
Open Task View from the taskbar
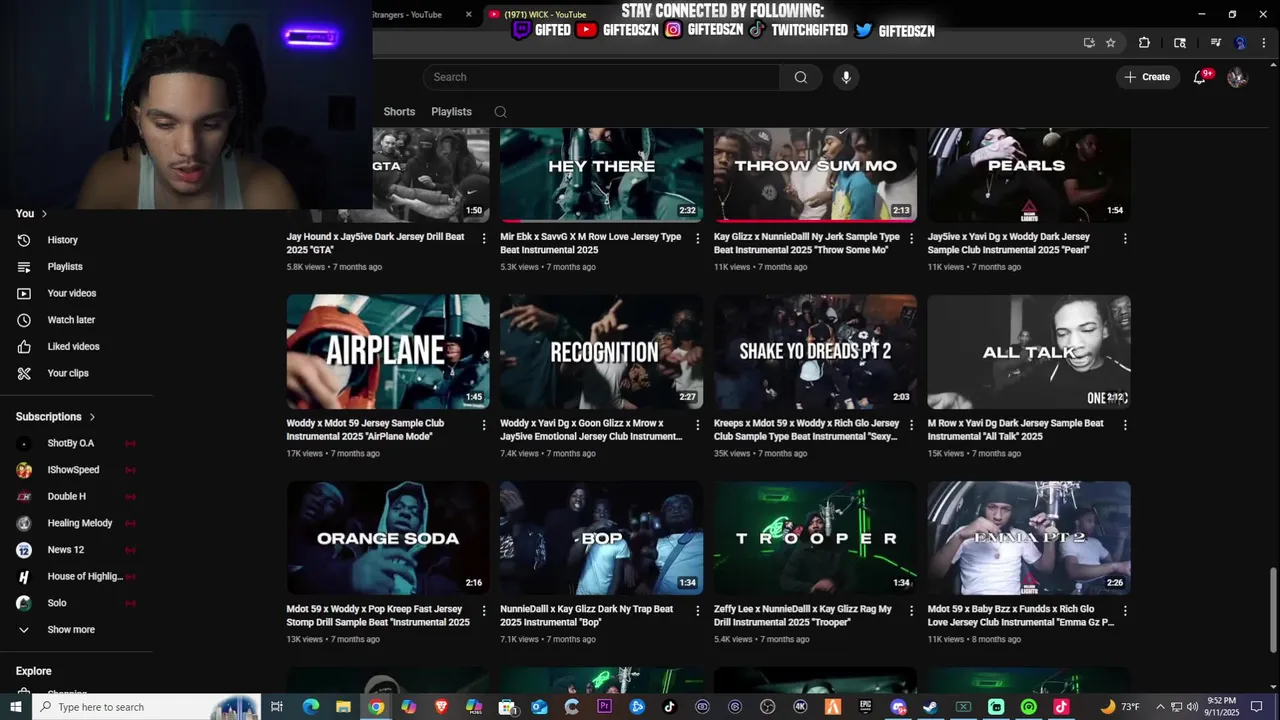pos(277,707)
